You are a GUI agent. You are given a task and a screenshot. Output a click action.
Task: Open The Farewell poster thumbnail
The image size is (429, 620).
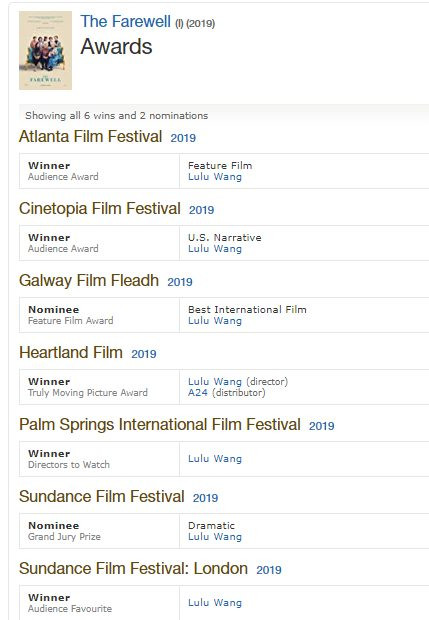(x=45, y=50)
